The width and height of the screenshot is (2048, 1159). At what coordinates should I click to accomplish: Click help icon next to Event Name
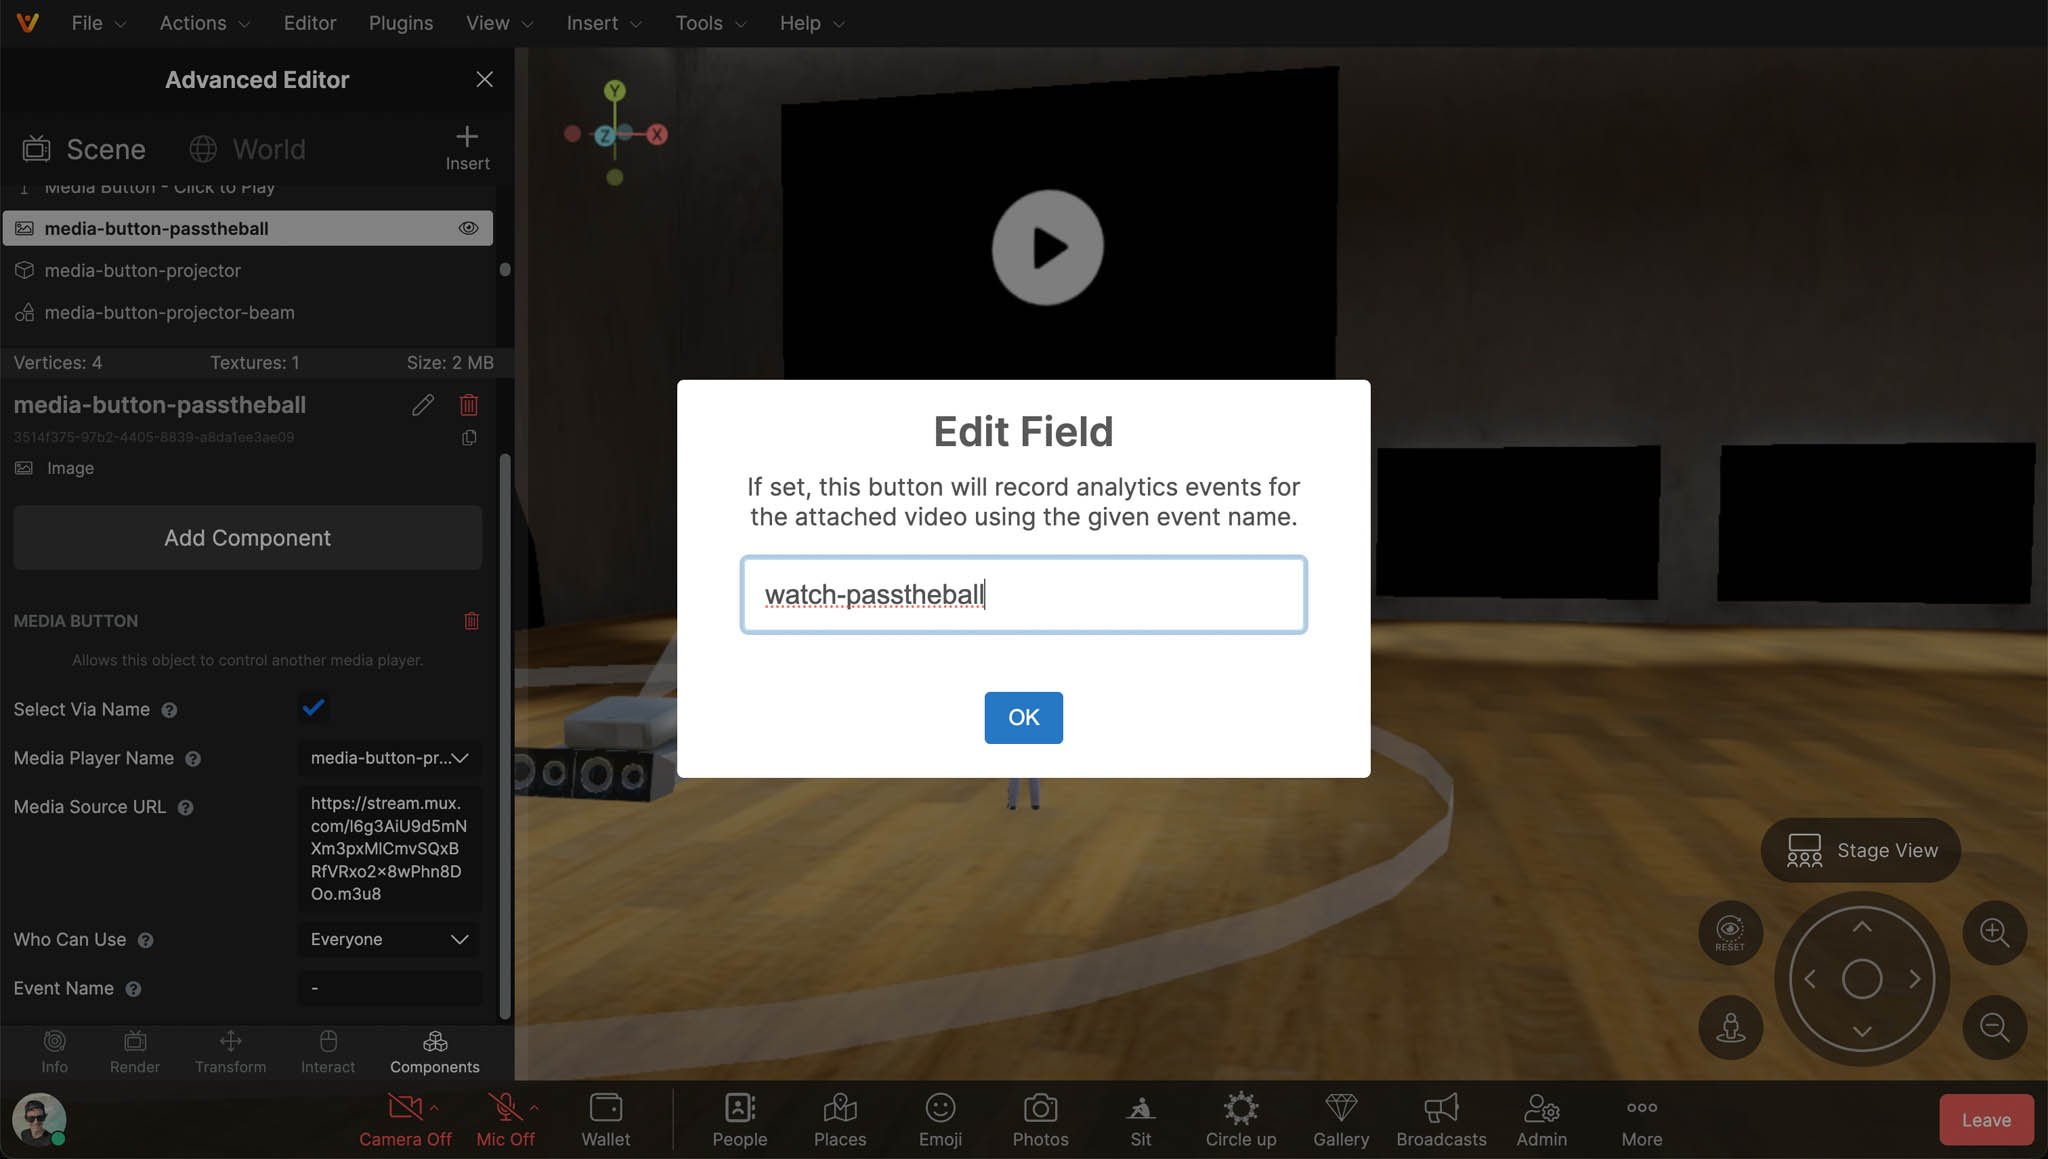(x=133, y=989)
